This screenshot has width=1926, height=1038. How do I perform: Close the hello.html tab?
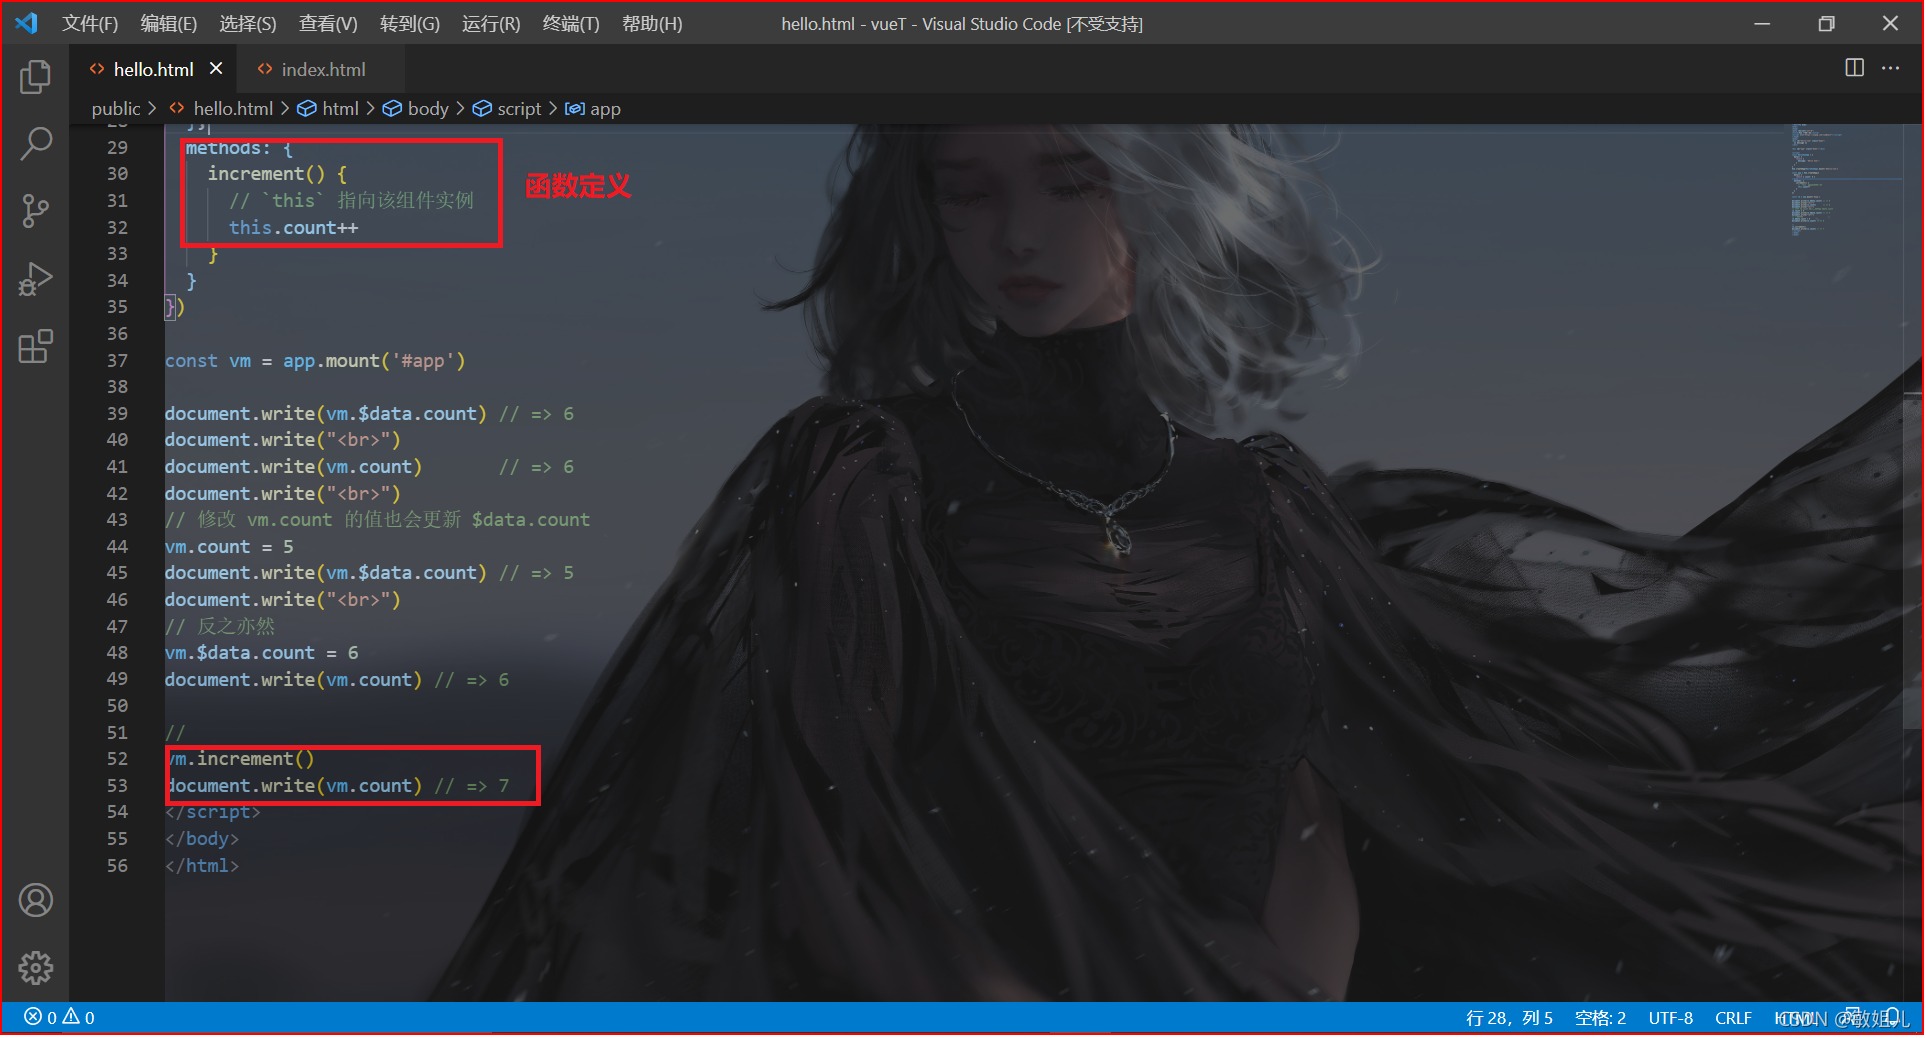click(216, 69)
